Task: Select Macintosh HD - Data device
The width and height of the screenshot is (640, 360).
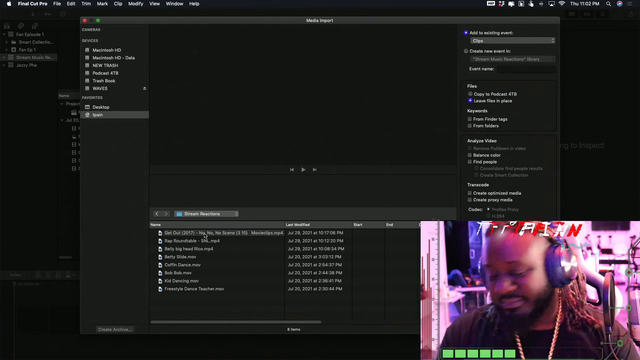Action: [x=114, y=58]
